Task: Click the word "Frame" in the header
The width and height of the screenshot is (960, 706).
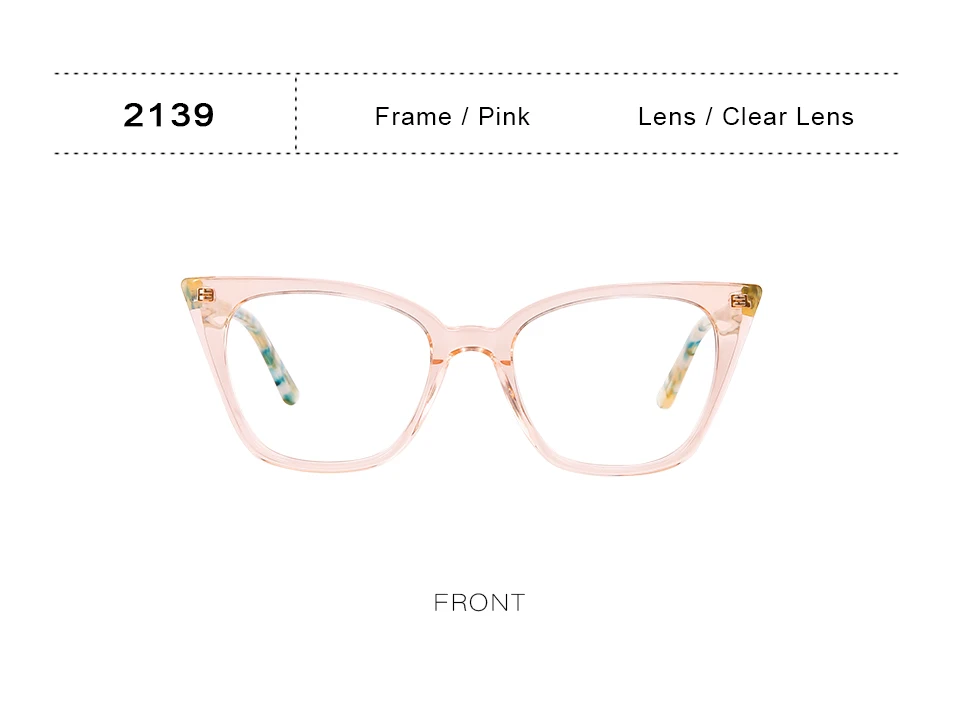Action: click(413, 116)
